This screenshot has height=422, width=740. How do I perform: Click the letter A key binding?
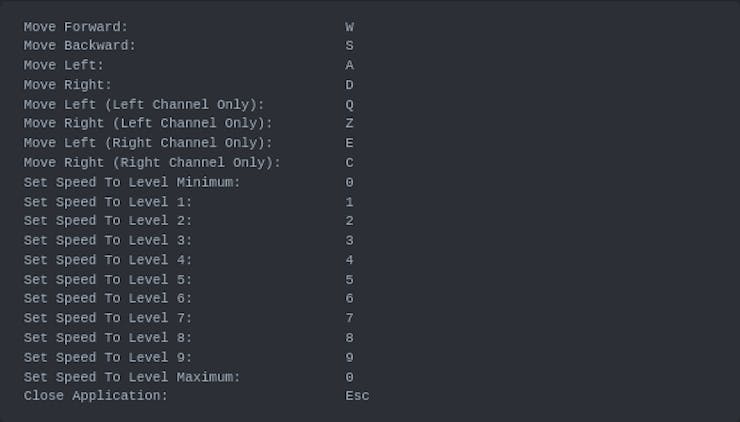(x=350, y=66)
